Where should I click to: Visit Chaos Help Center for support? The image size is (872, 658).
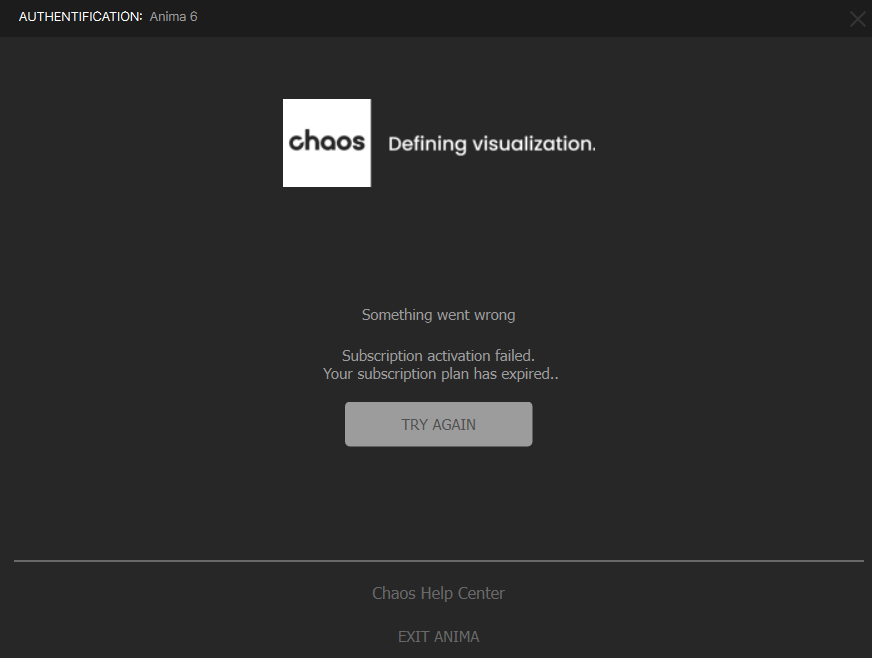click(438, 593)
